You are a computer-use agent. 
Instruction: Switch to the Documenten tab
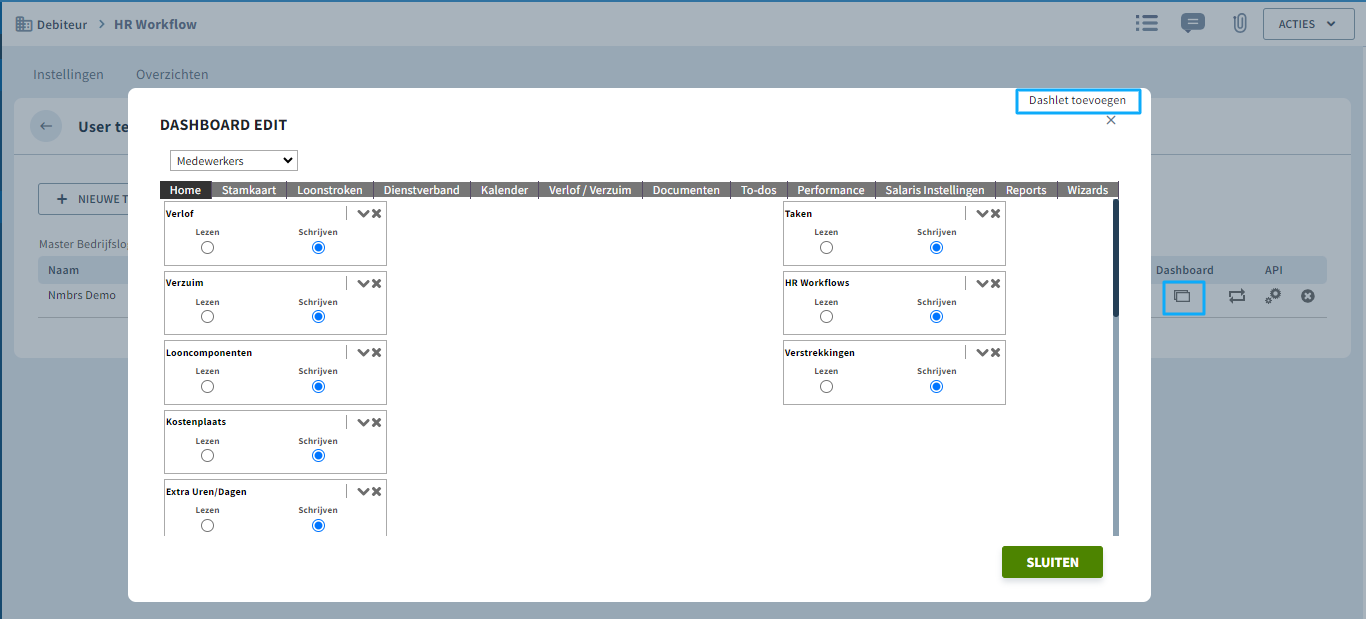pyautogui.click(x=686, y=190)
